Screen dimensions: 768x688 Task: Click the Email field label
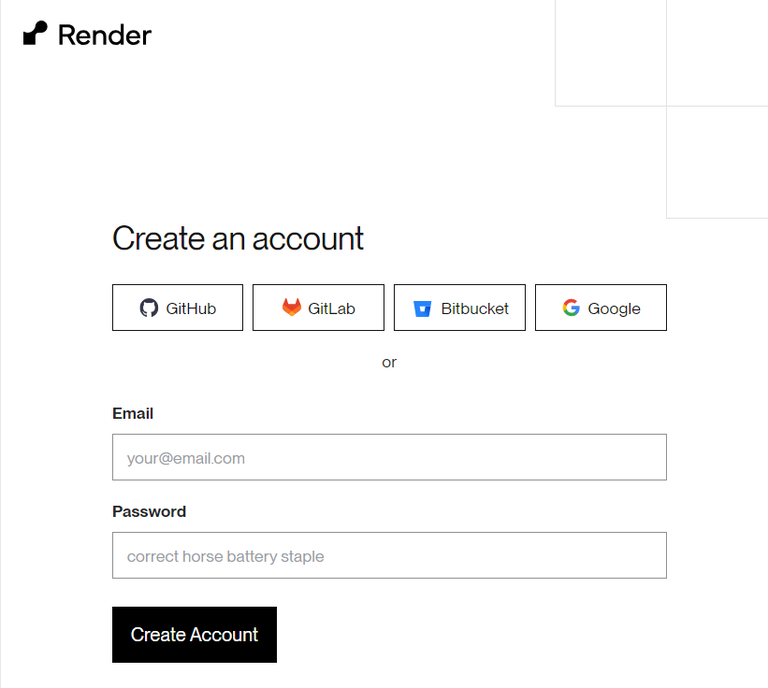pos(133,413)
